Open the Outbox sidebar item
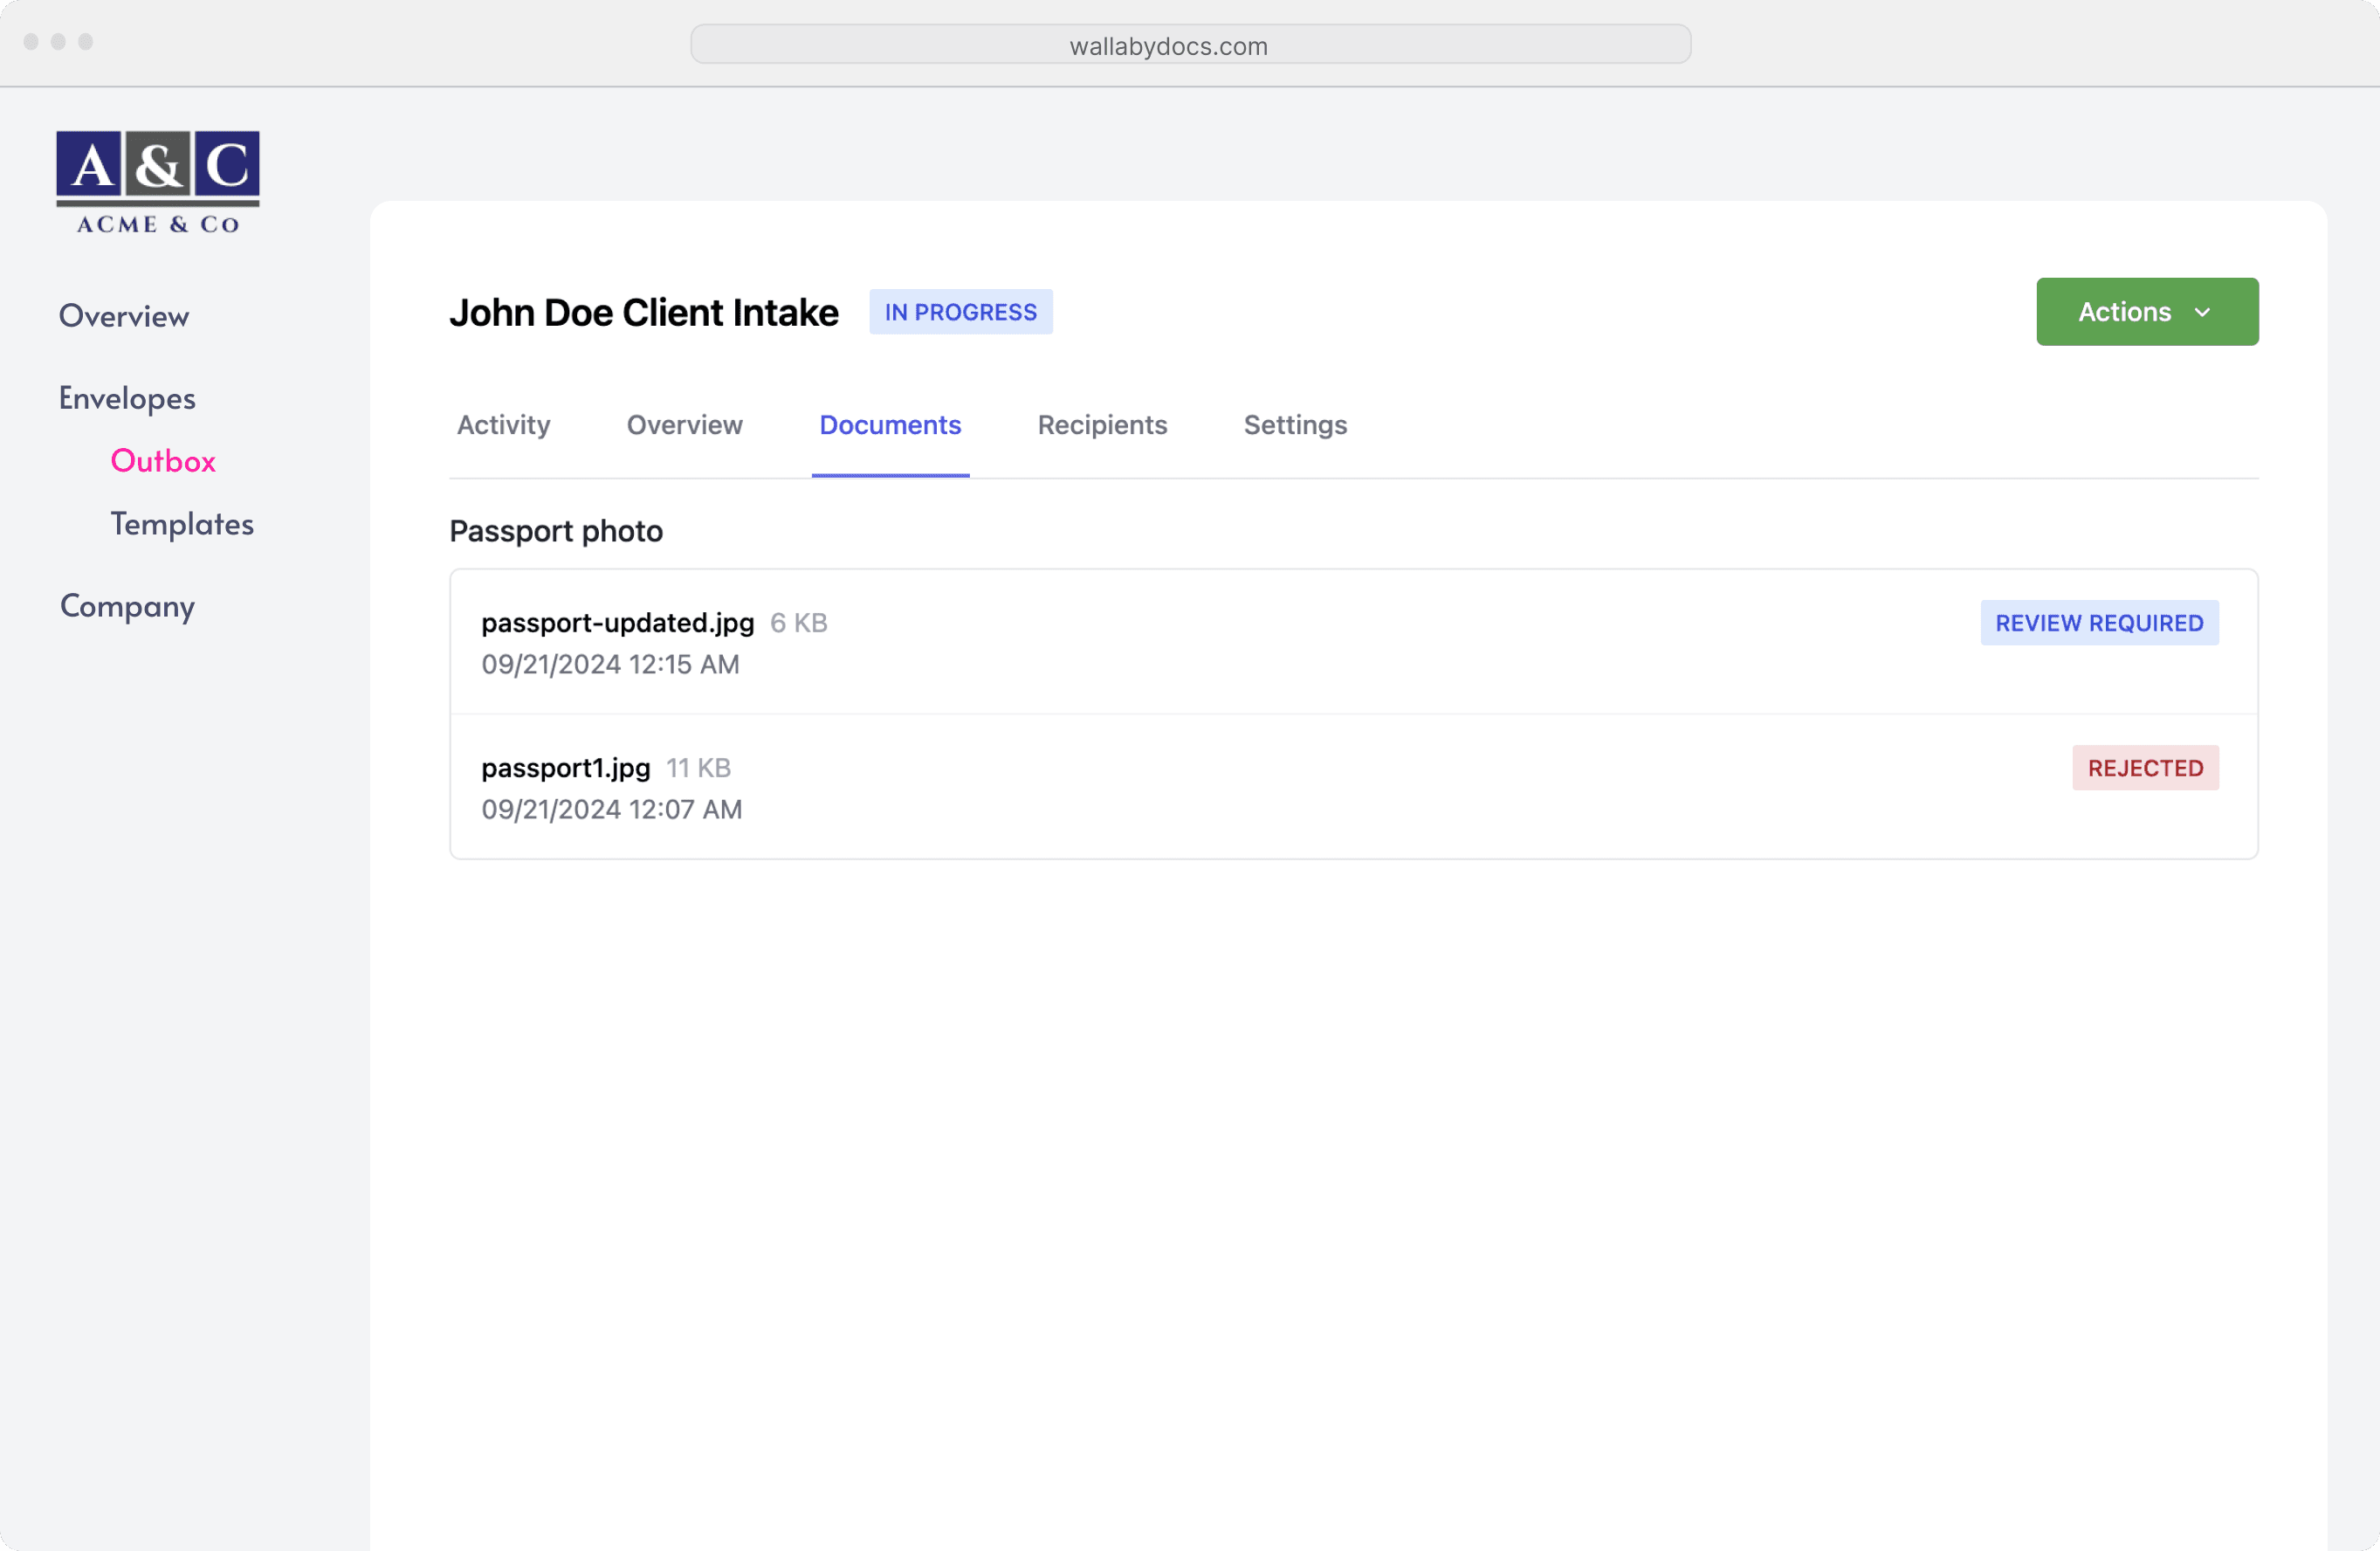This screenshot has width=2380, height=1551. pyautogui.click(x=163, y=461)
